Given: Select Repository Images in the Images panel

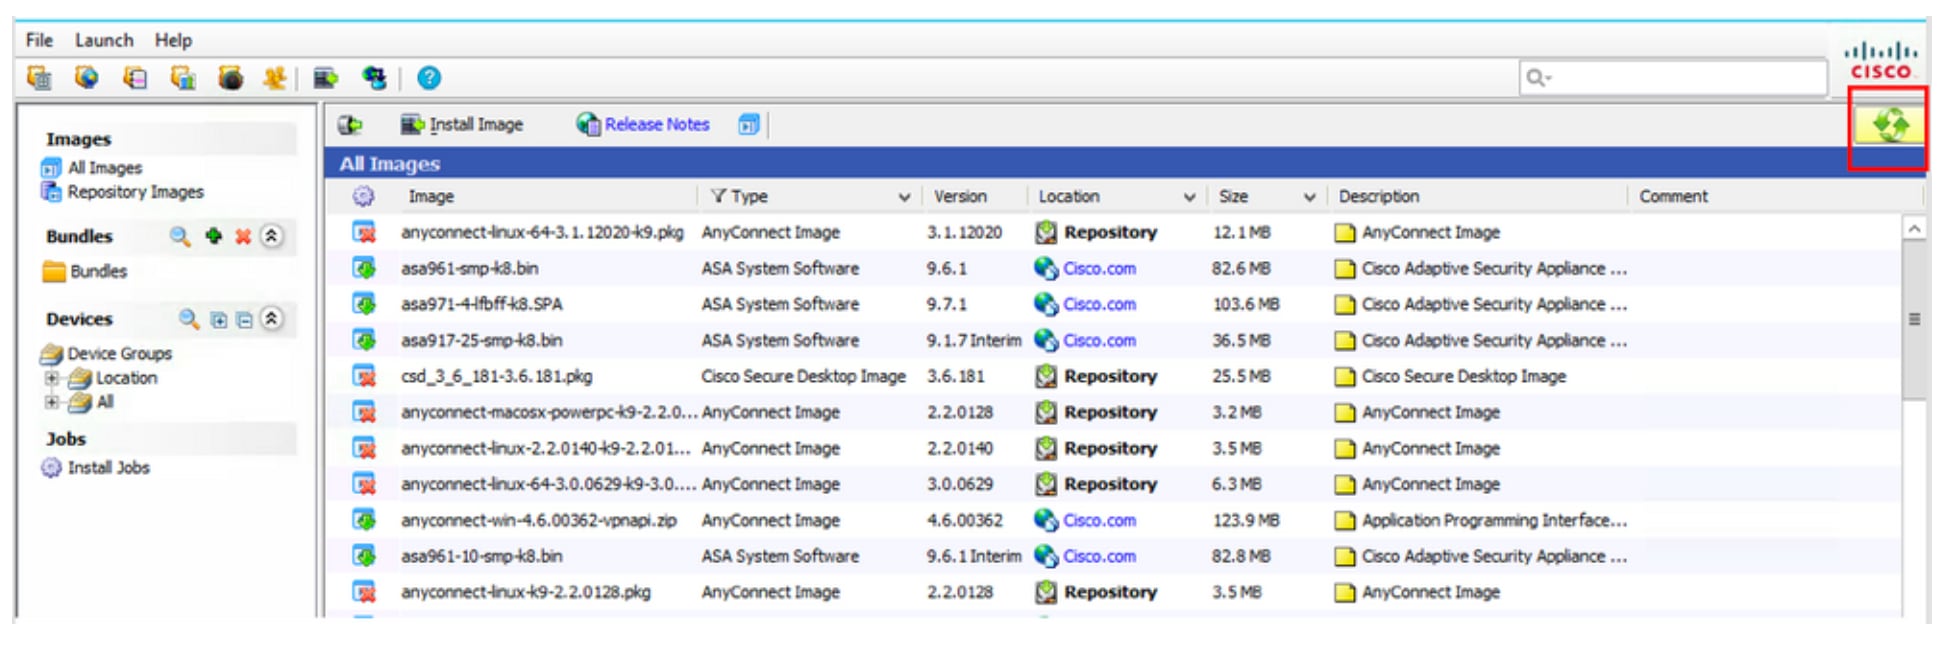Looking at the screenshot, I should coord(135,192).
